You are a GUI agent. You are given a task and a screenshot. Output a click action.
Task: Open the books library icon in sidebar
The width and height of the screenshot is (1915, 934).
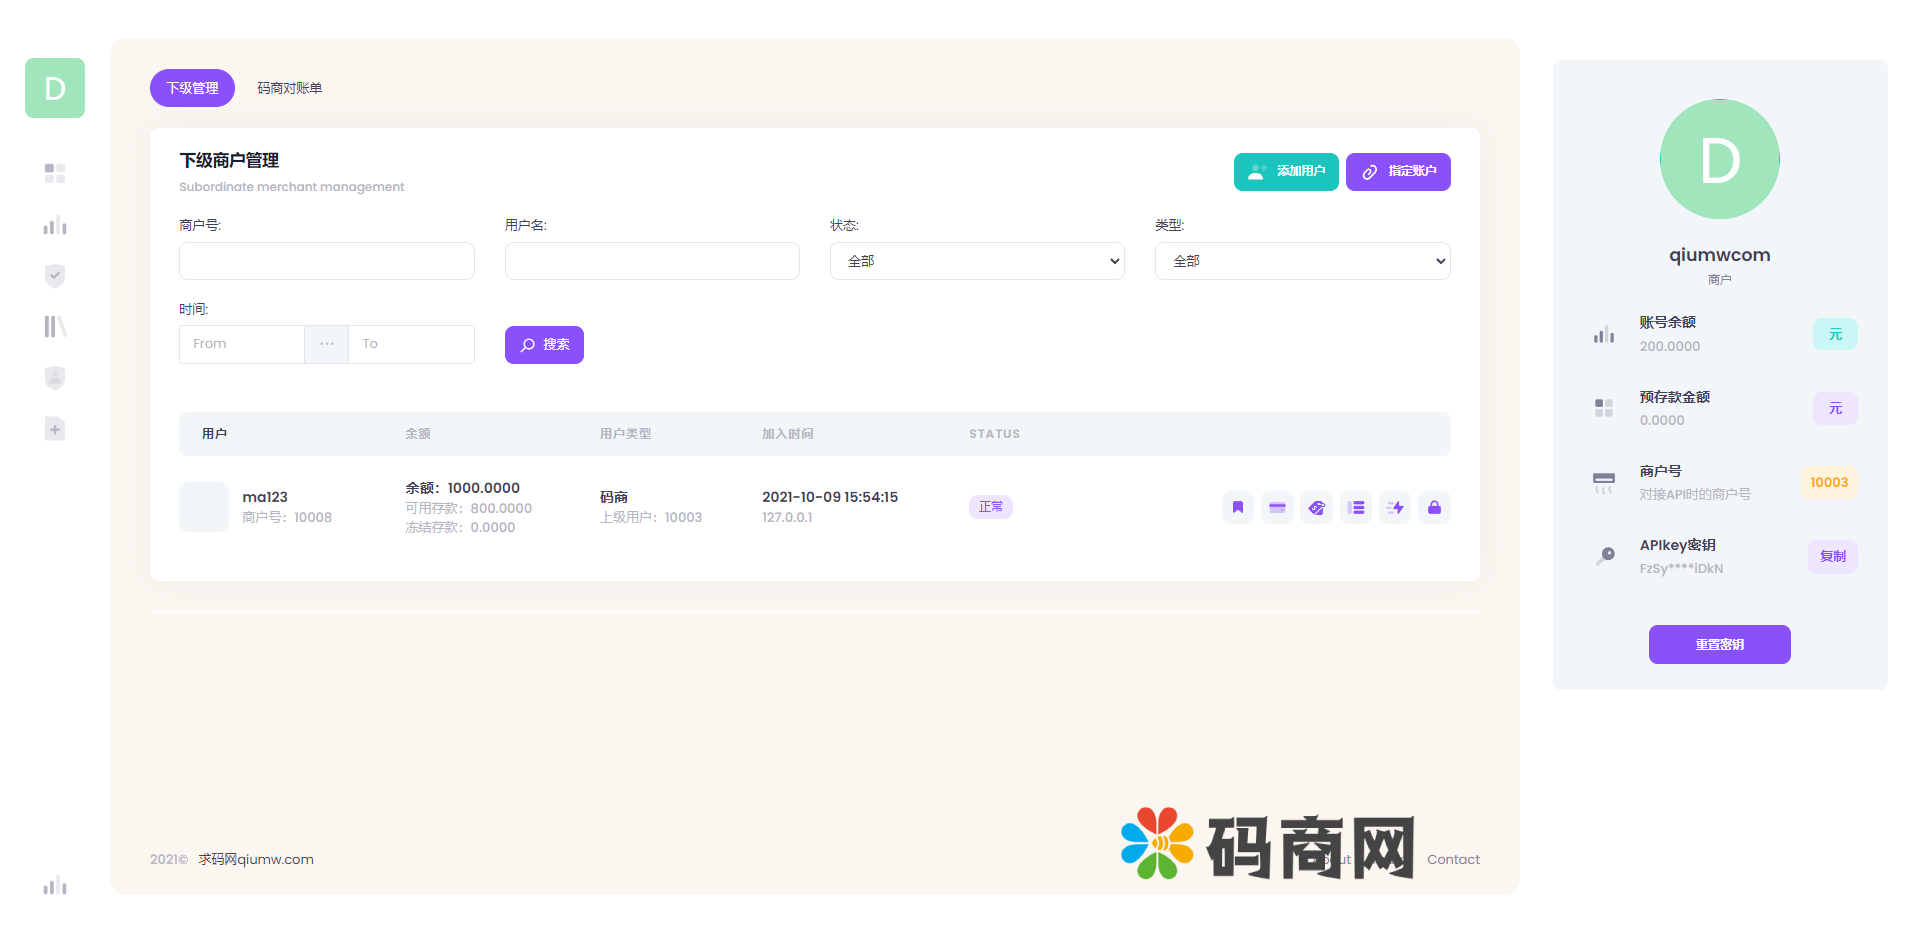55,327
